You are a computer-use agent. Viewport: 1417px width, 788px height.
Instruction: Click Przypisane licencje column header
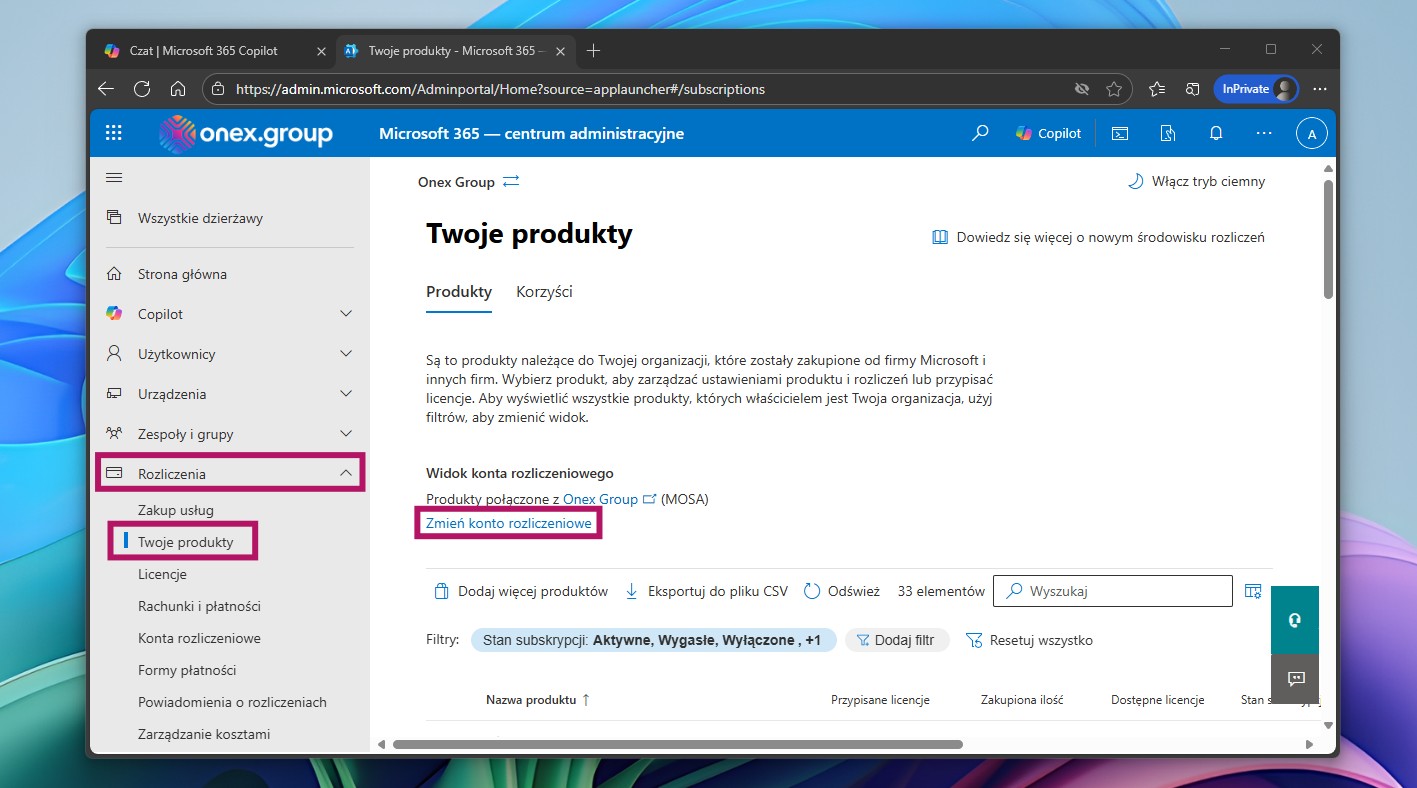880,700
